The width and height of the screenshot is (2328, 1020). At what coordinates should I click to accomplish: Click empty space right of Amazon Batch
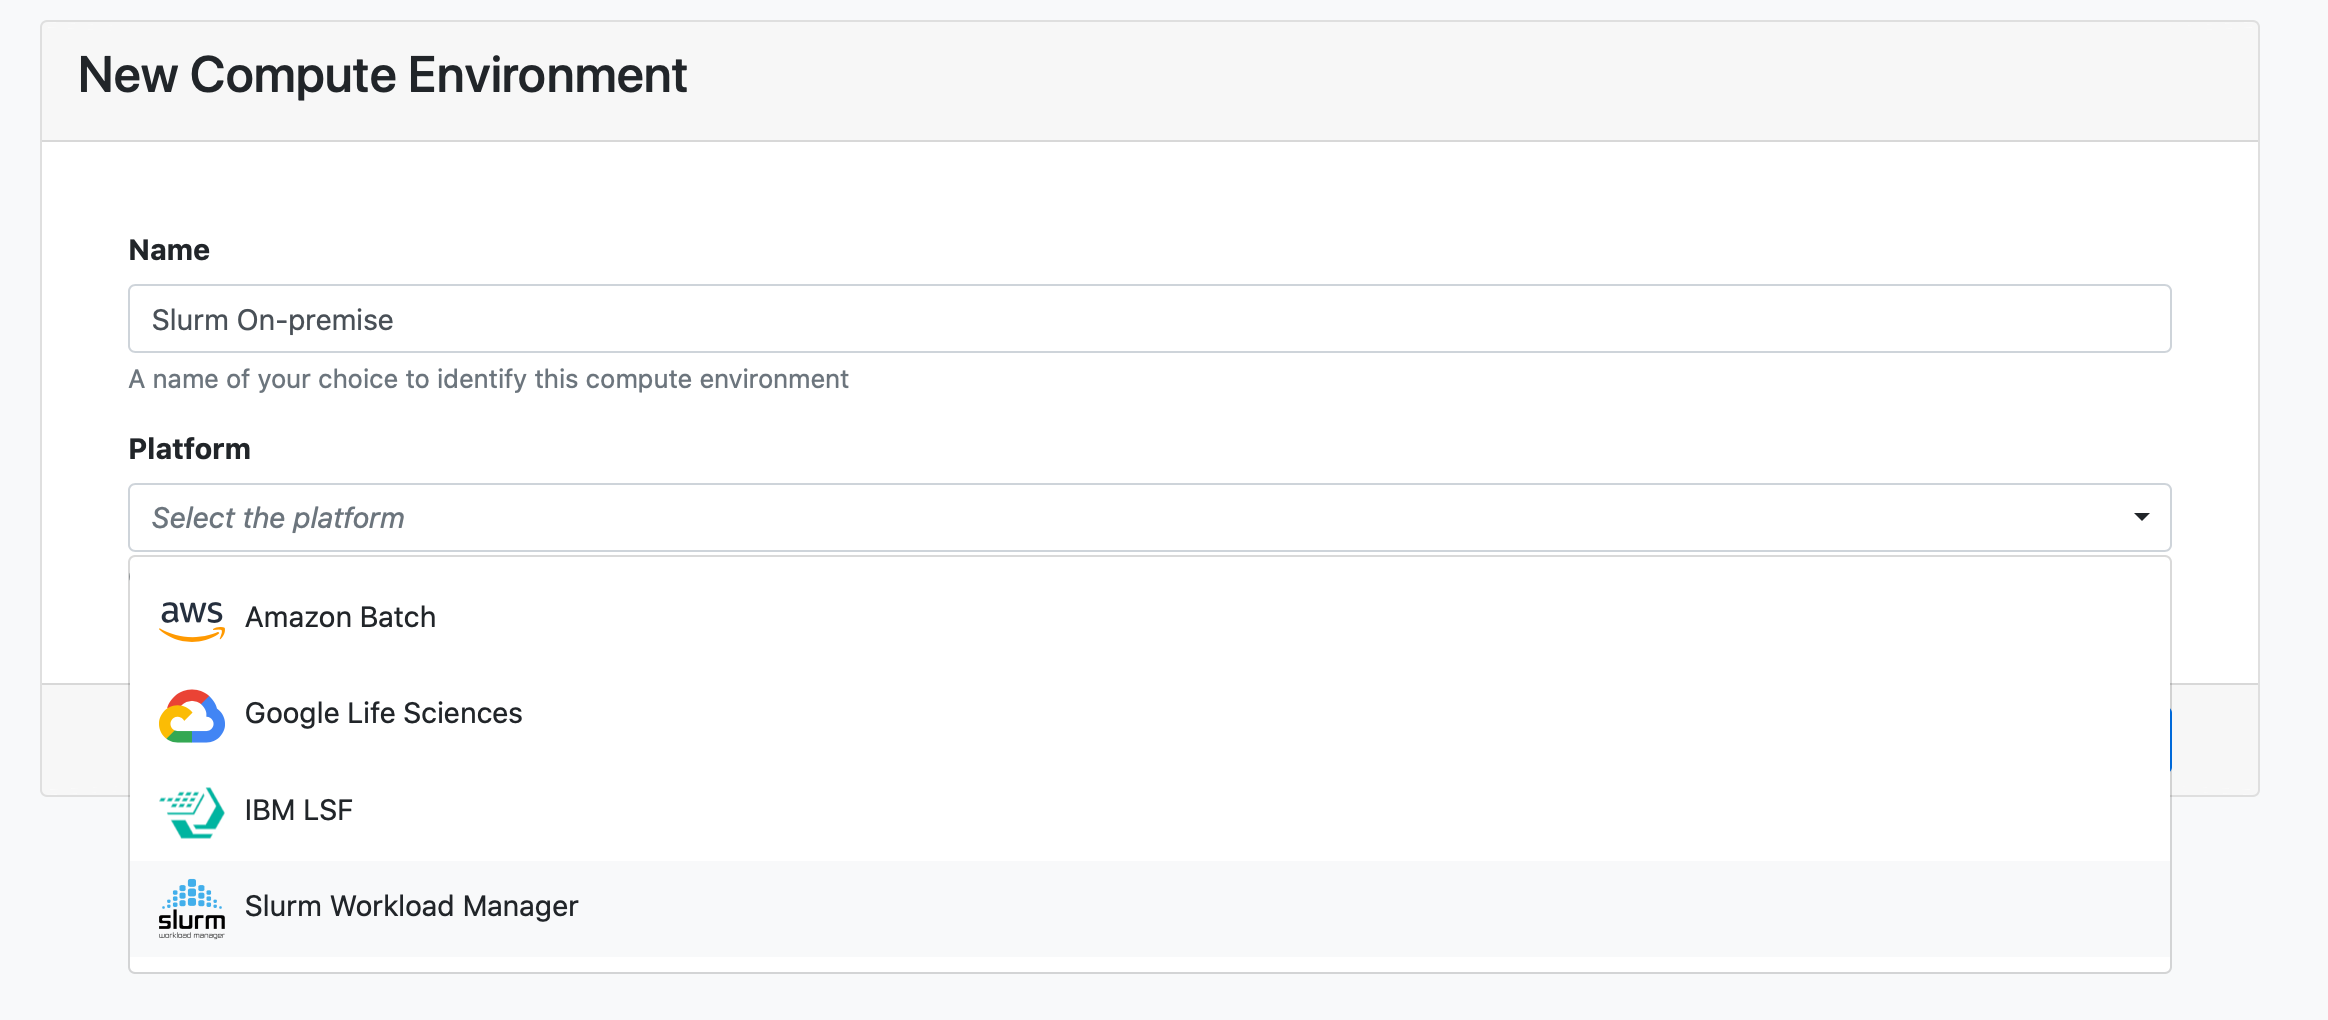click(x=1300, y=618)
